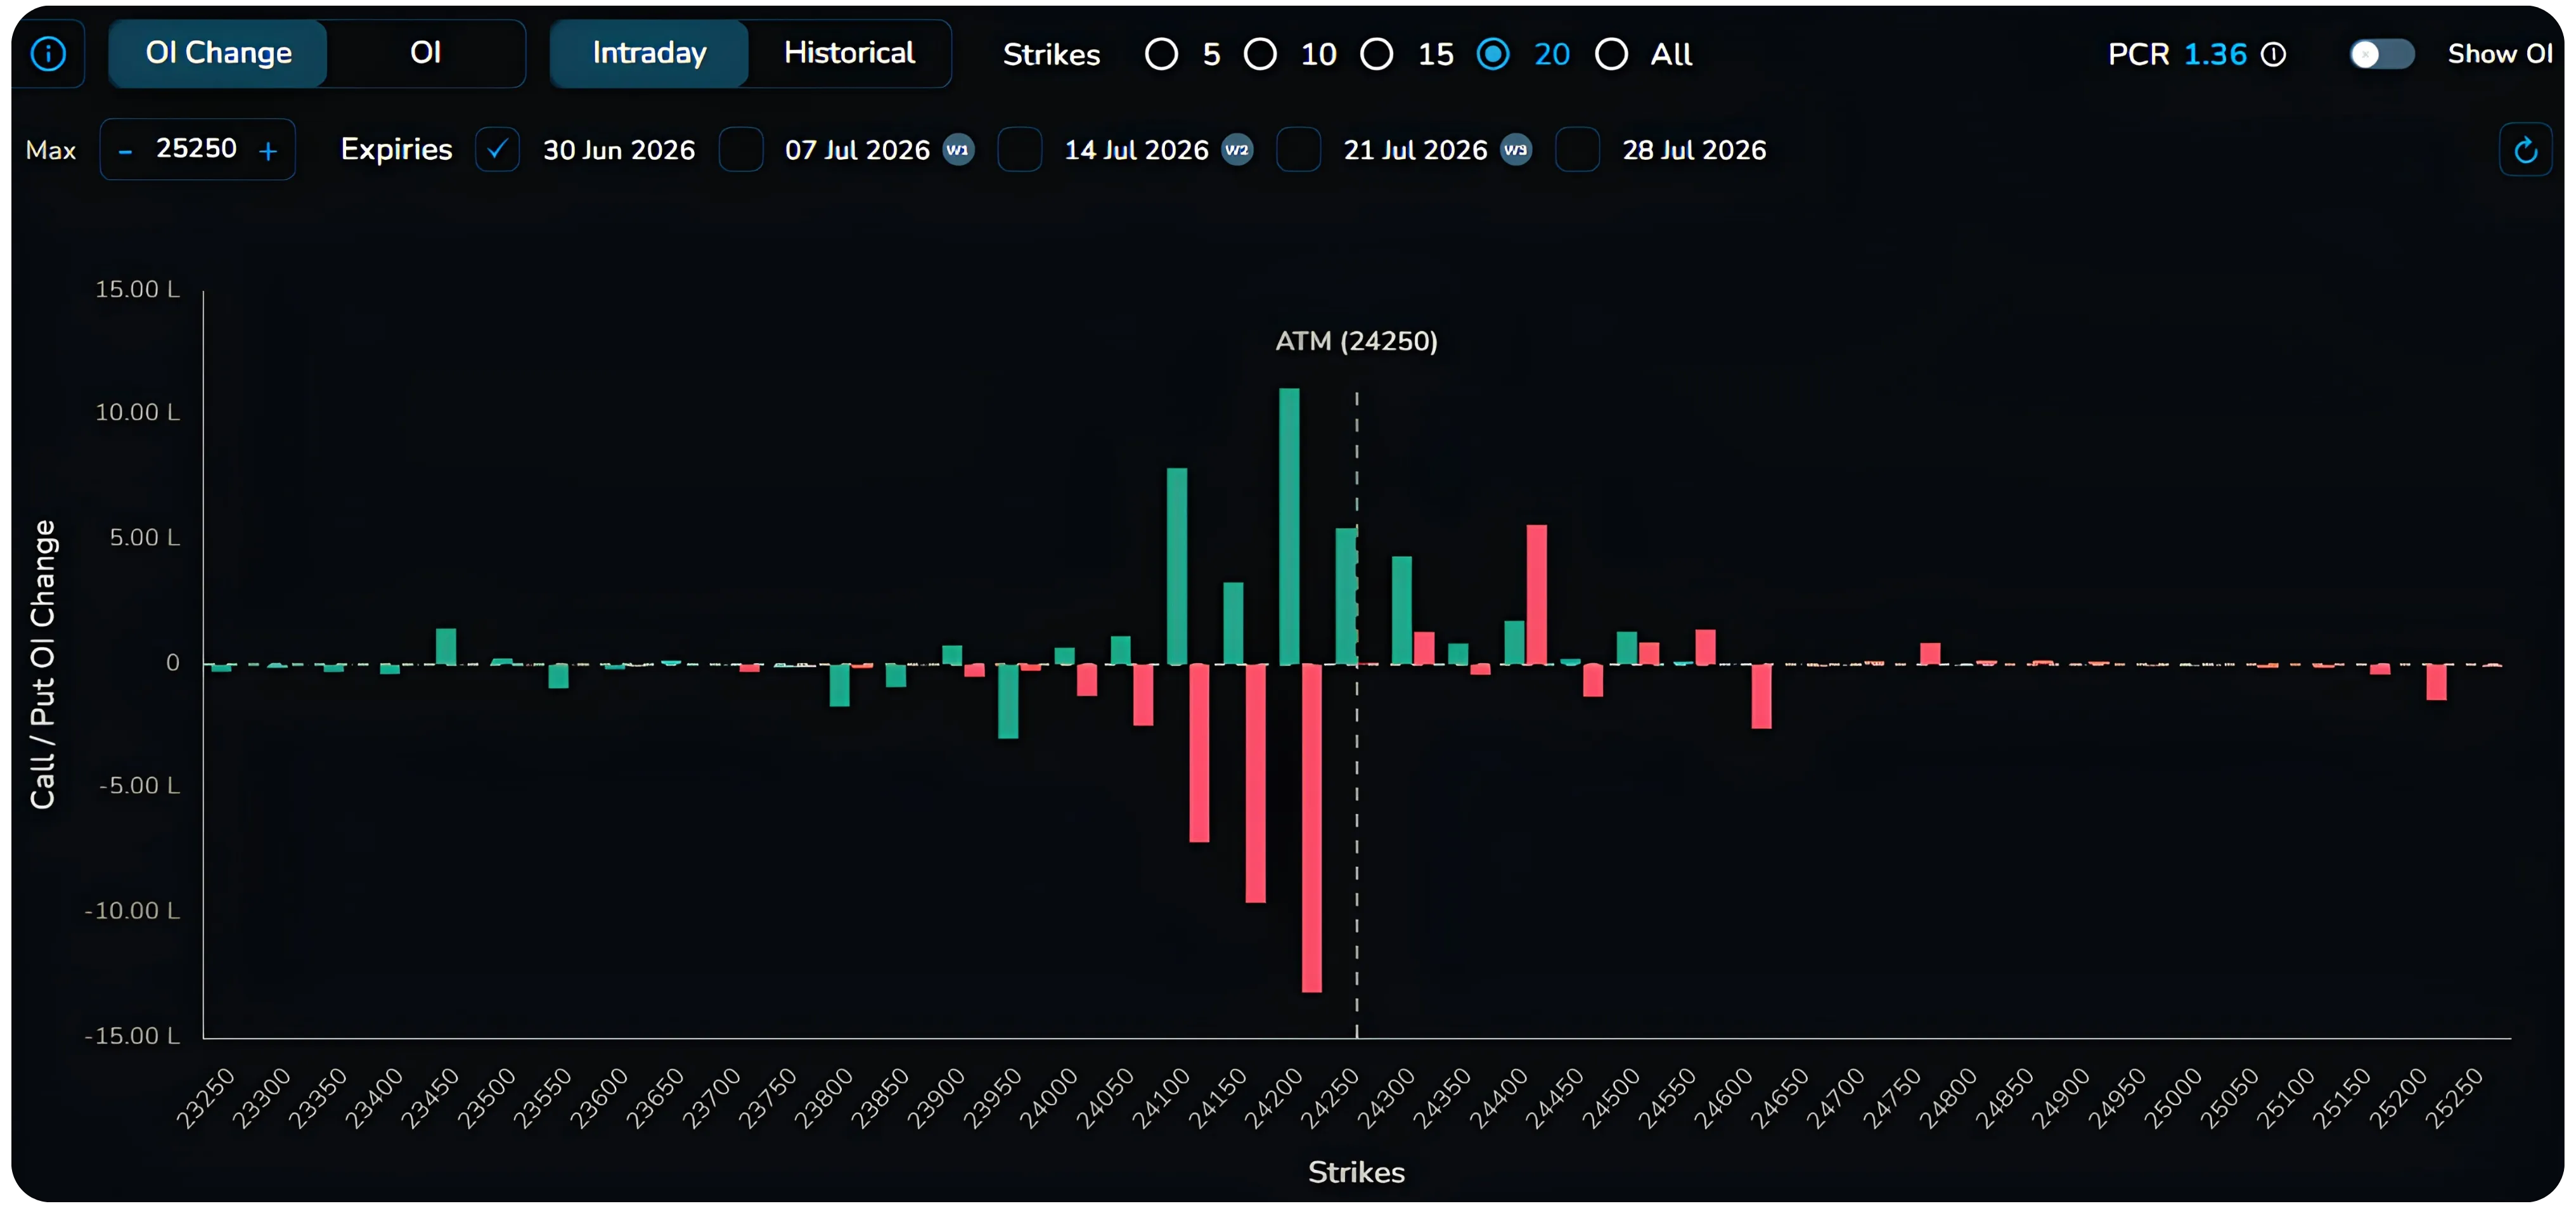Click the W1 badge beside 07 Jul 2026
Viewport: 2576px width, 1206px height.
[x=958, y=150]
